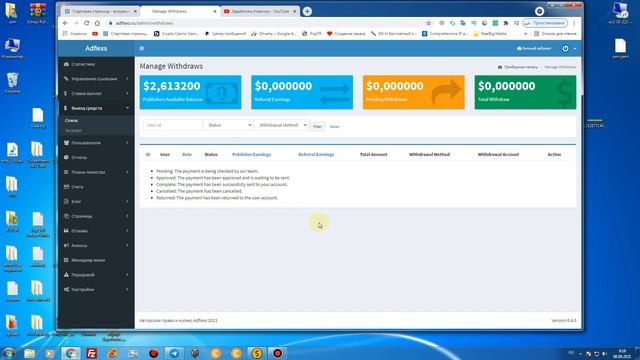Open the Windows Start button
Viewport: 640px width, 360px height.
tap(9, 353)
